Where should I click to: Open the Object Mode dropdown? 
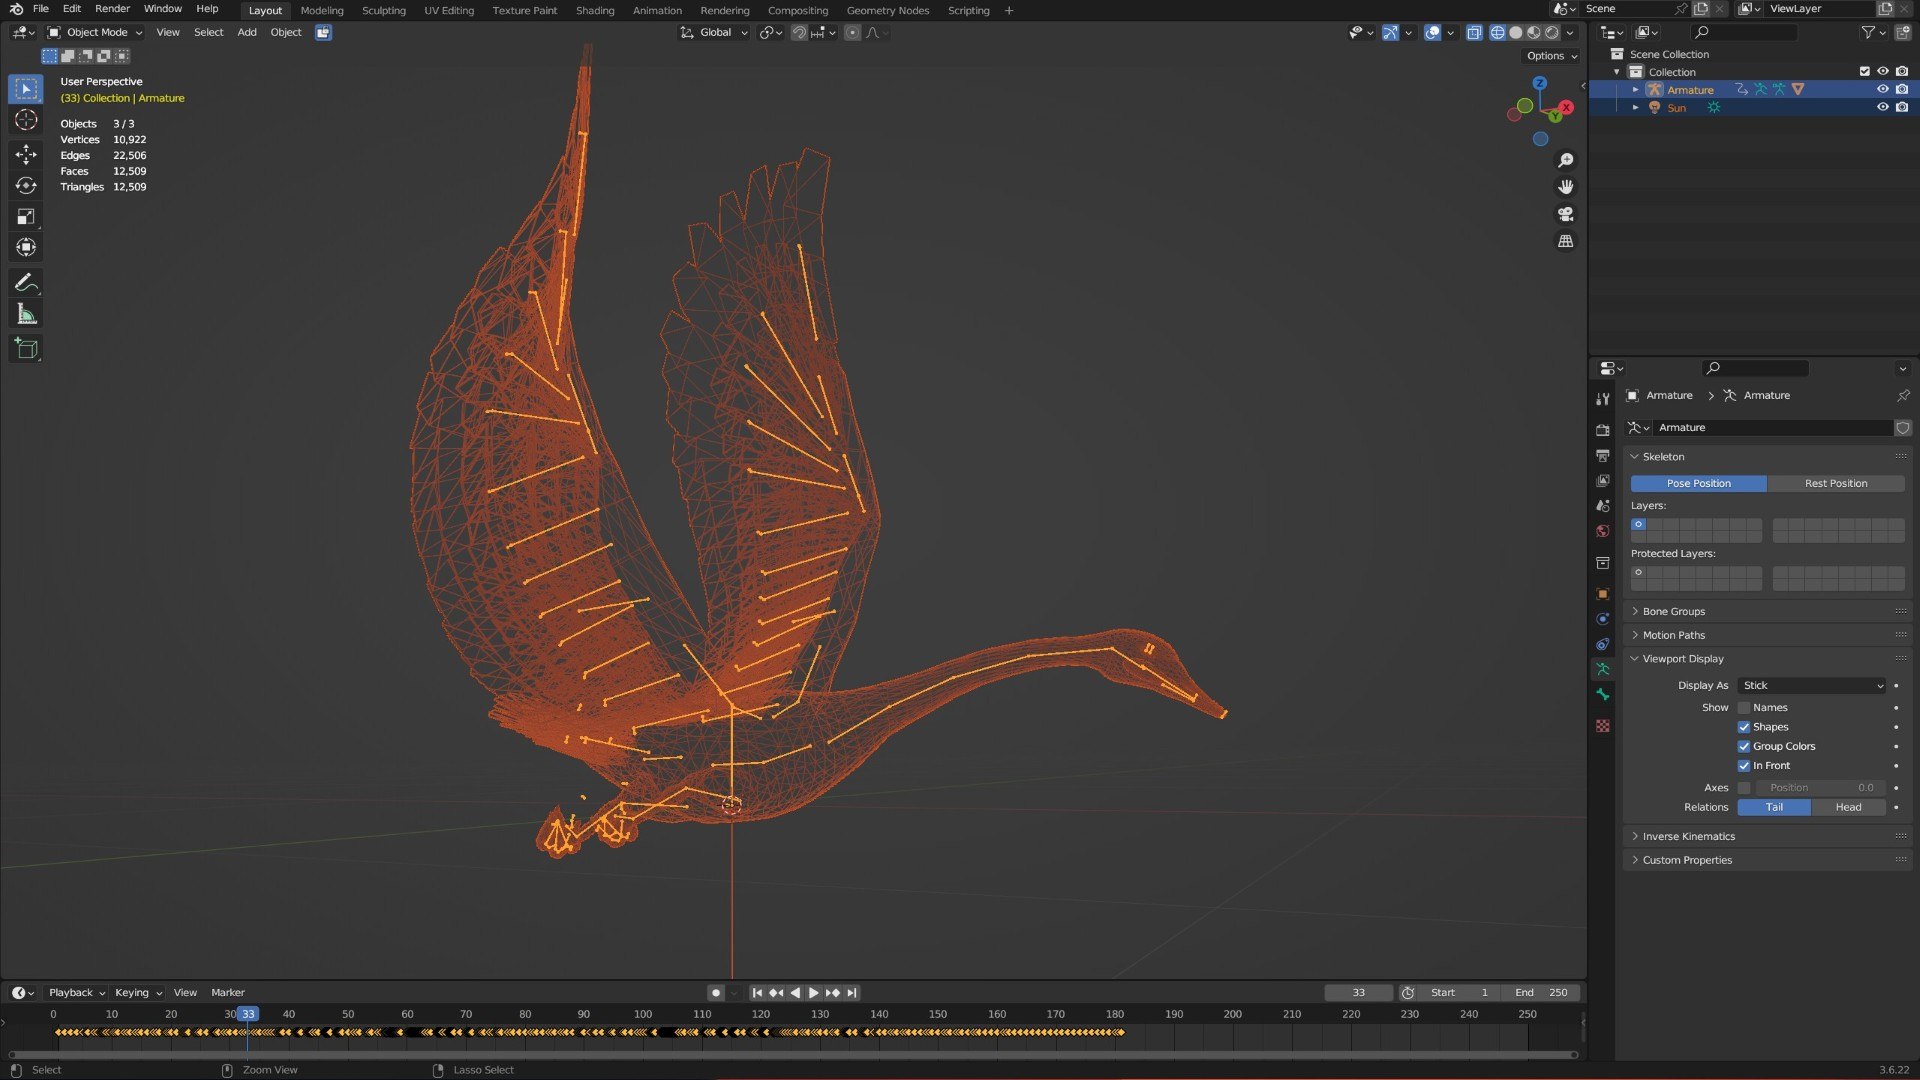tap(95, 32)
